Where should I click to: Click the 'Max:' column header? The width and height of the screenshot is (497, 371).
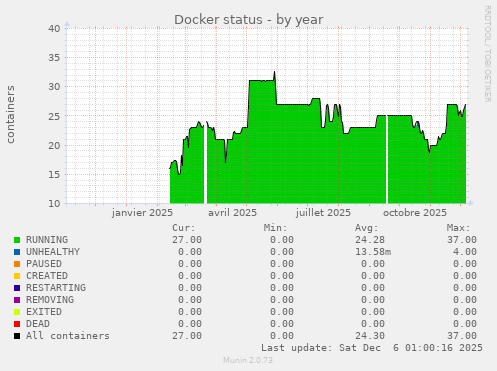pos(458,228)
